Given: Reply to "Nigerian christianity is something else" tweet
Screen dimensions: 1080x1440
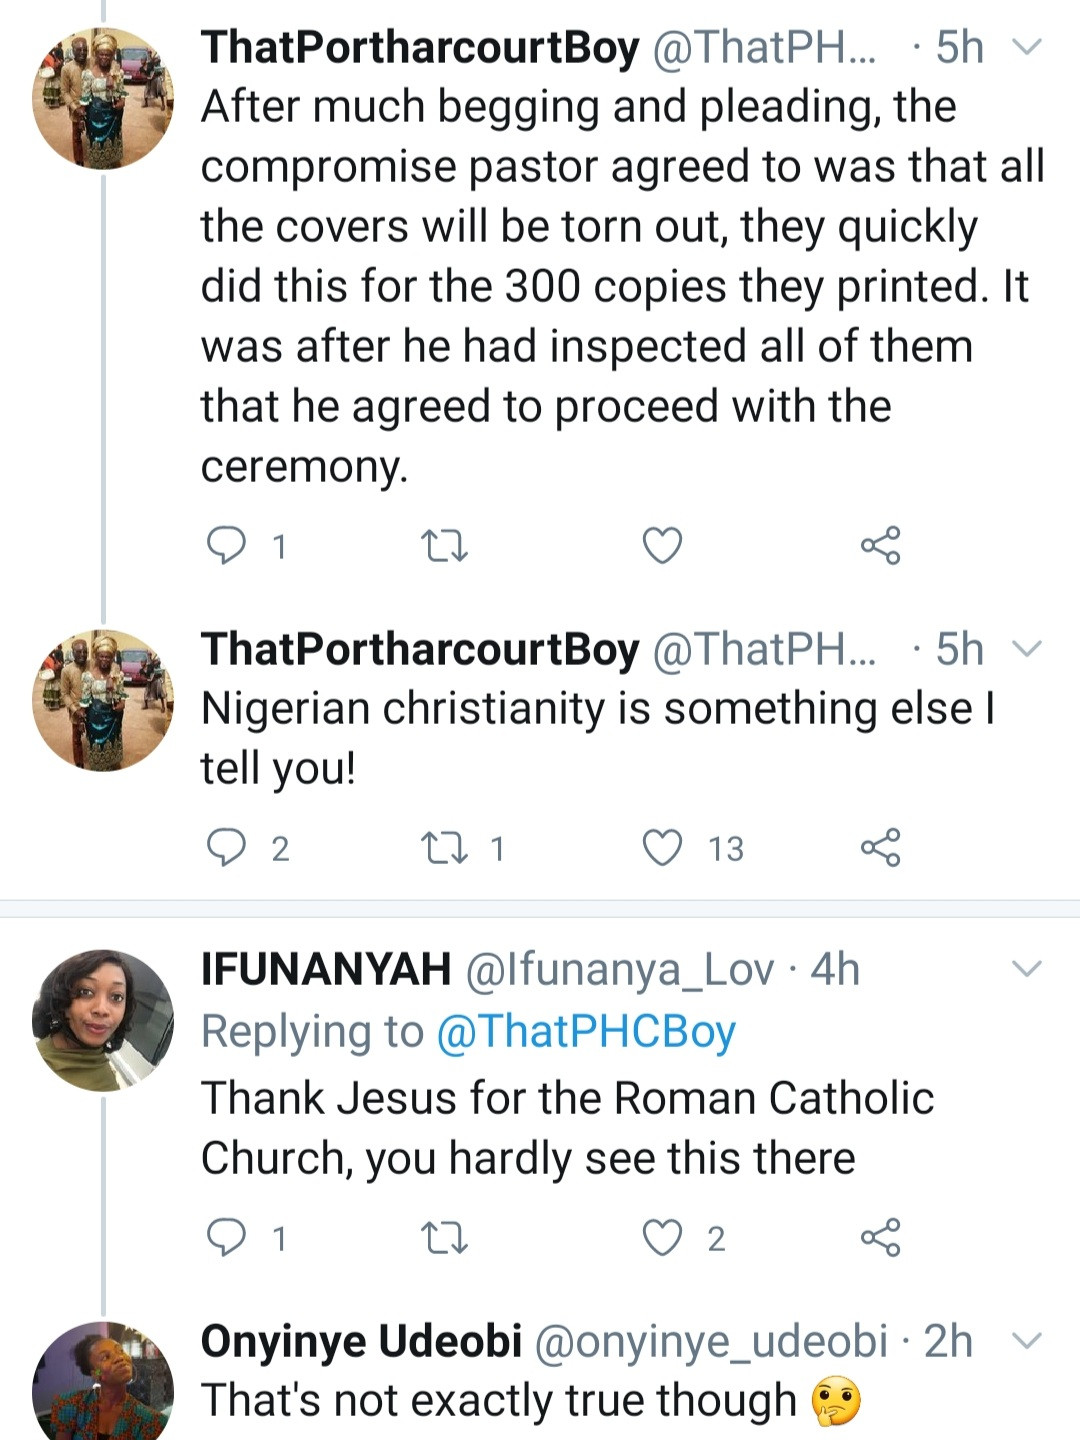Looking at the screenshot, I should point(226,848).
